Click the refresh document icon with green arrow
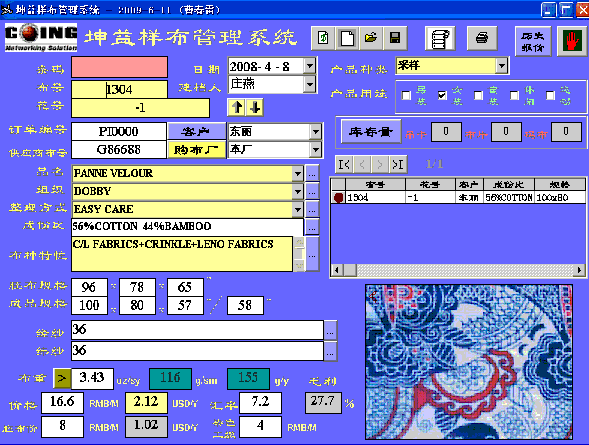 [323, 38]
